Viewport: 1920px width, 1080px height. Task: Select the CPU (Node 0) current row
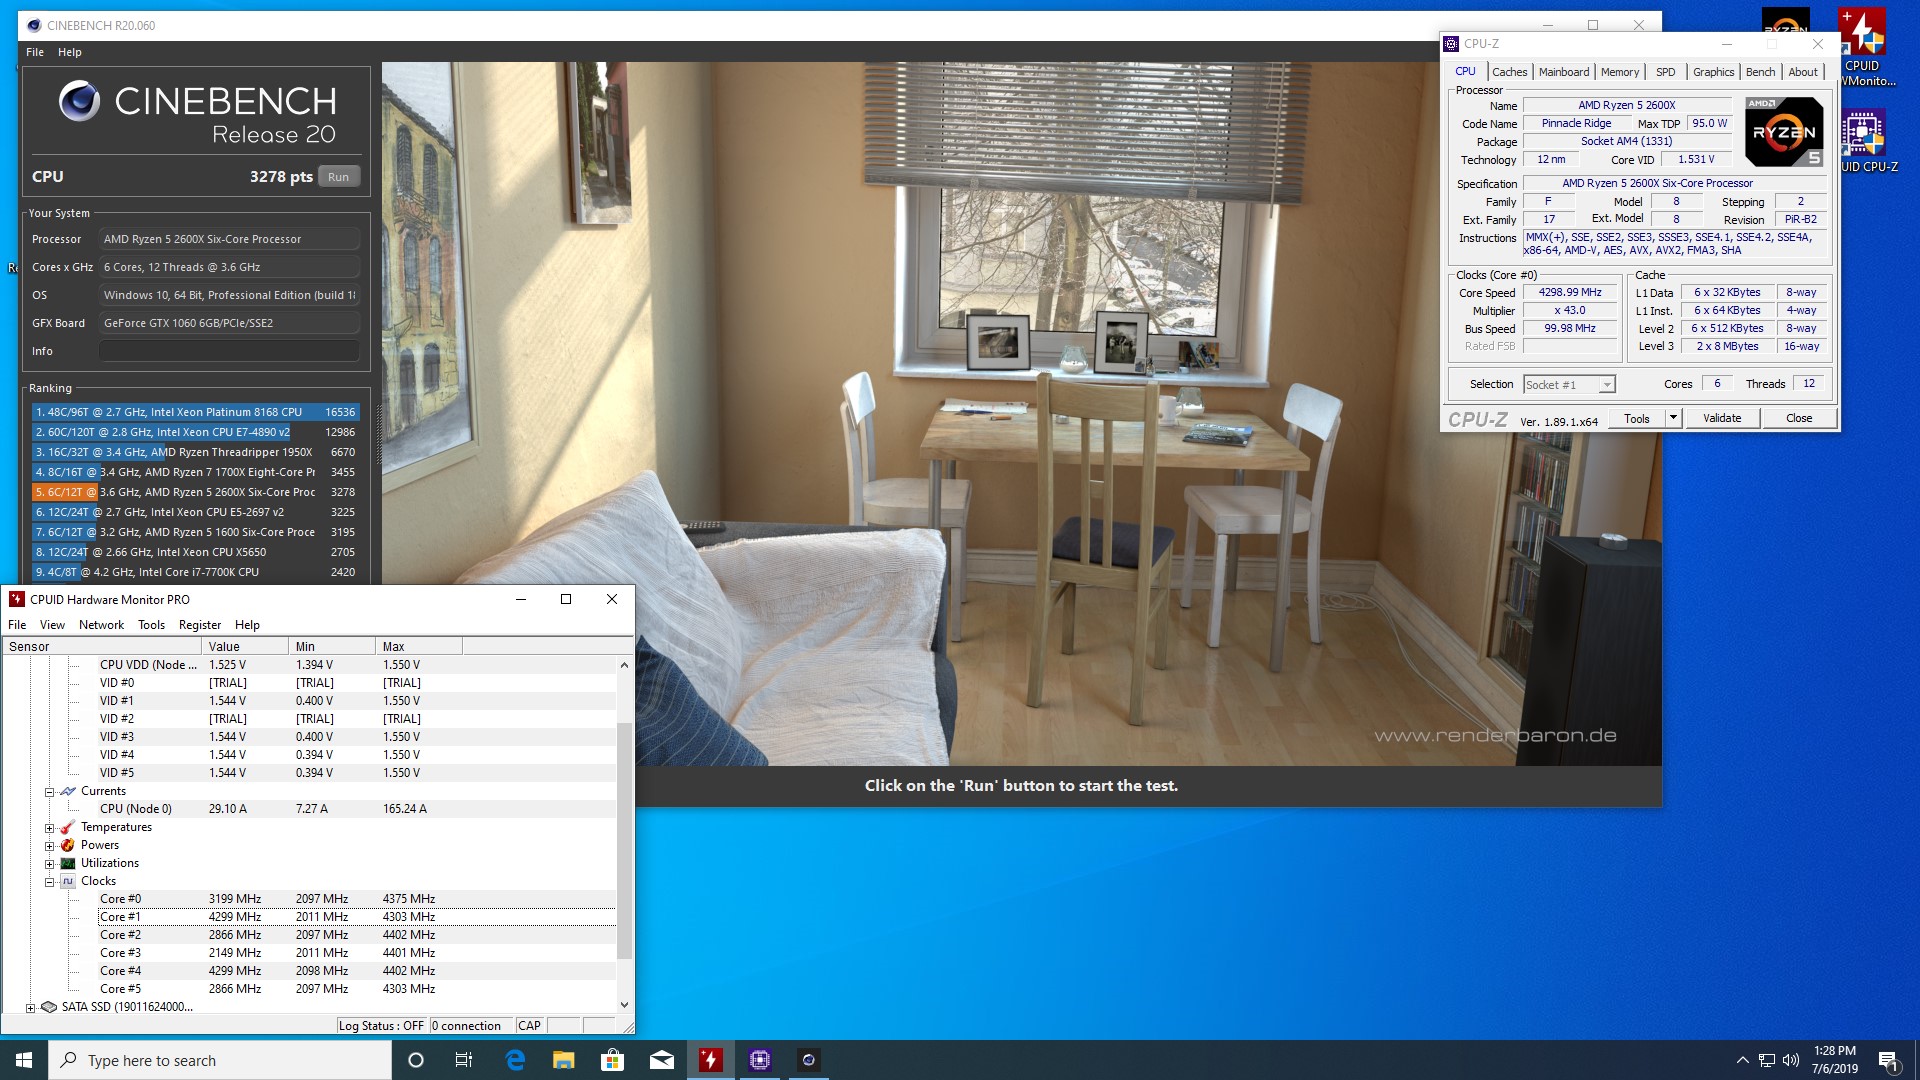click(x=357, y=809)
